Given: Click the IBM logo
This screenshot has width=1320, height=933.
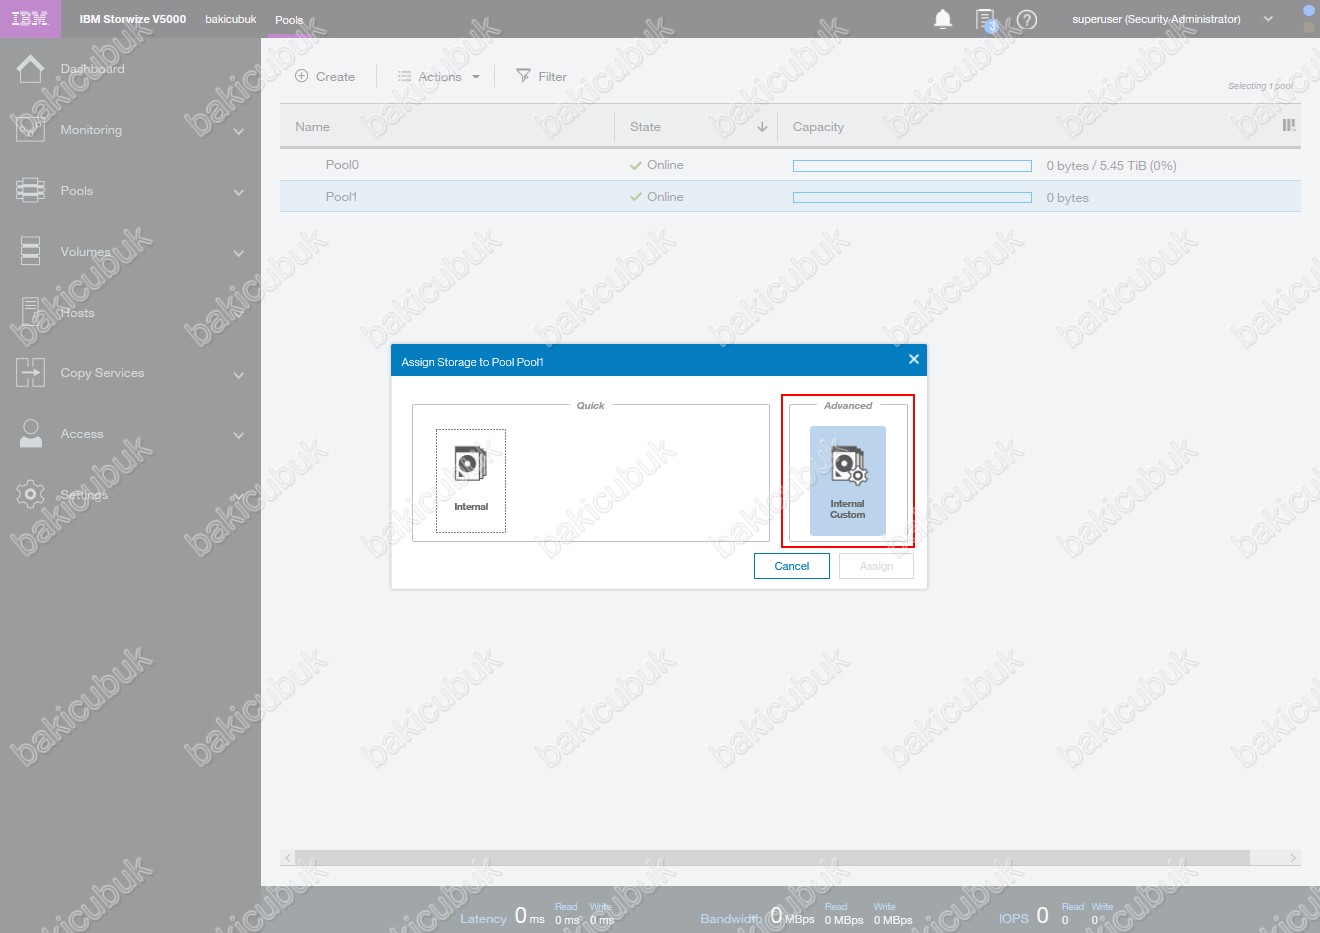Looking at the screenshot, I should 30,19.
